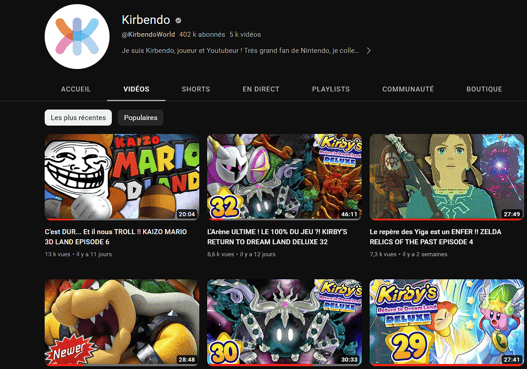The height and width of the screenshot is (369, 527).
Task: Click "13 k vues • il y a 11 jours"
Action: pyautogui.click(x=78, y=254)
